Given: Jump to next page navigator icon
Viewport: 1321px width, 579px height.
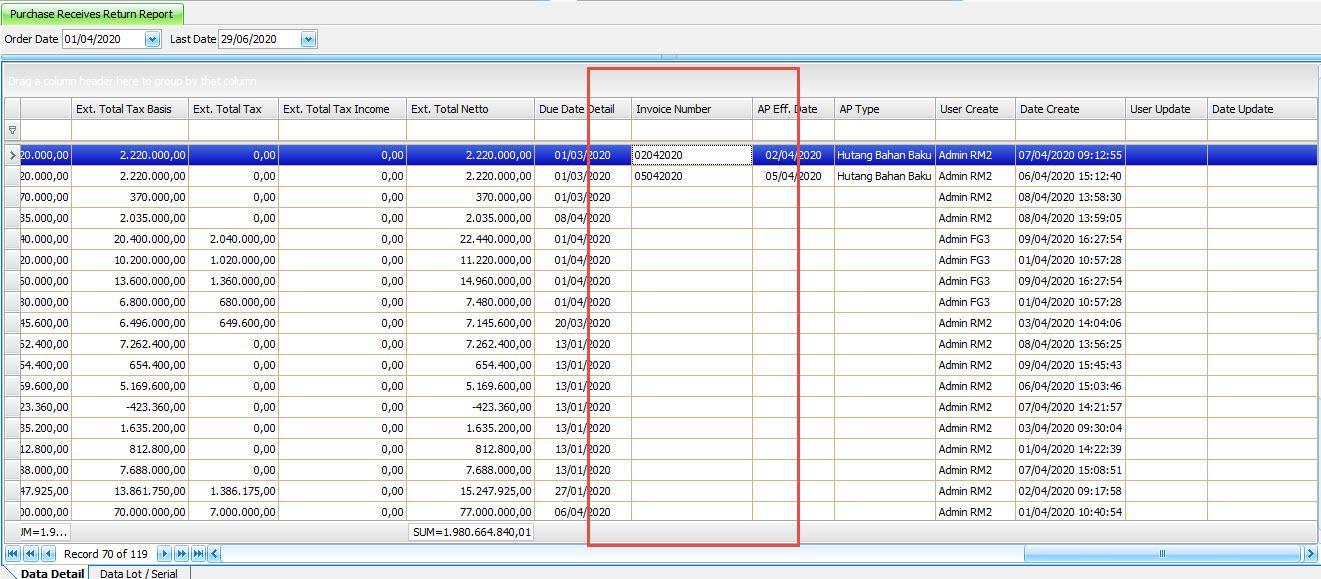Looking at the screenshot, I should tap(182, 553).
